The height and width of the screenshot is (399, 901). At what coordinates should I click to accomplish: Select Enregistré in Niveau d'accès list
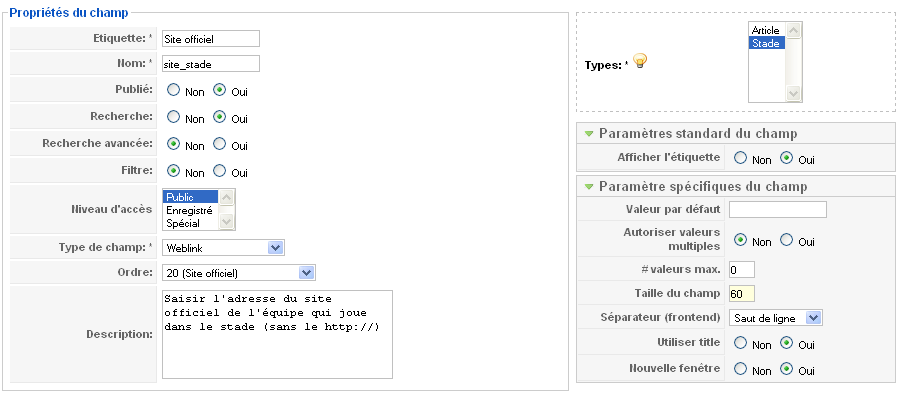[190, 210]
